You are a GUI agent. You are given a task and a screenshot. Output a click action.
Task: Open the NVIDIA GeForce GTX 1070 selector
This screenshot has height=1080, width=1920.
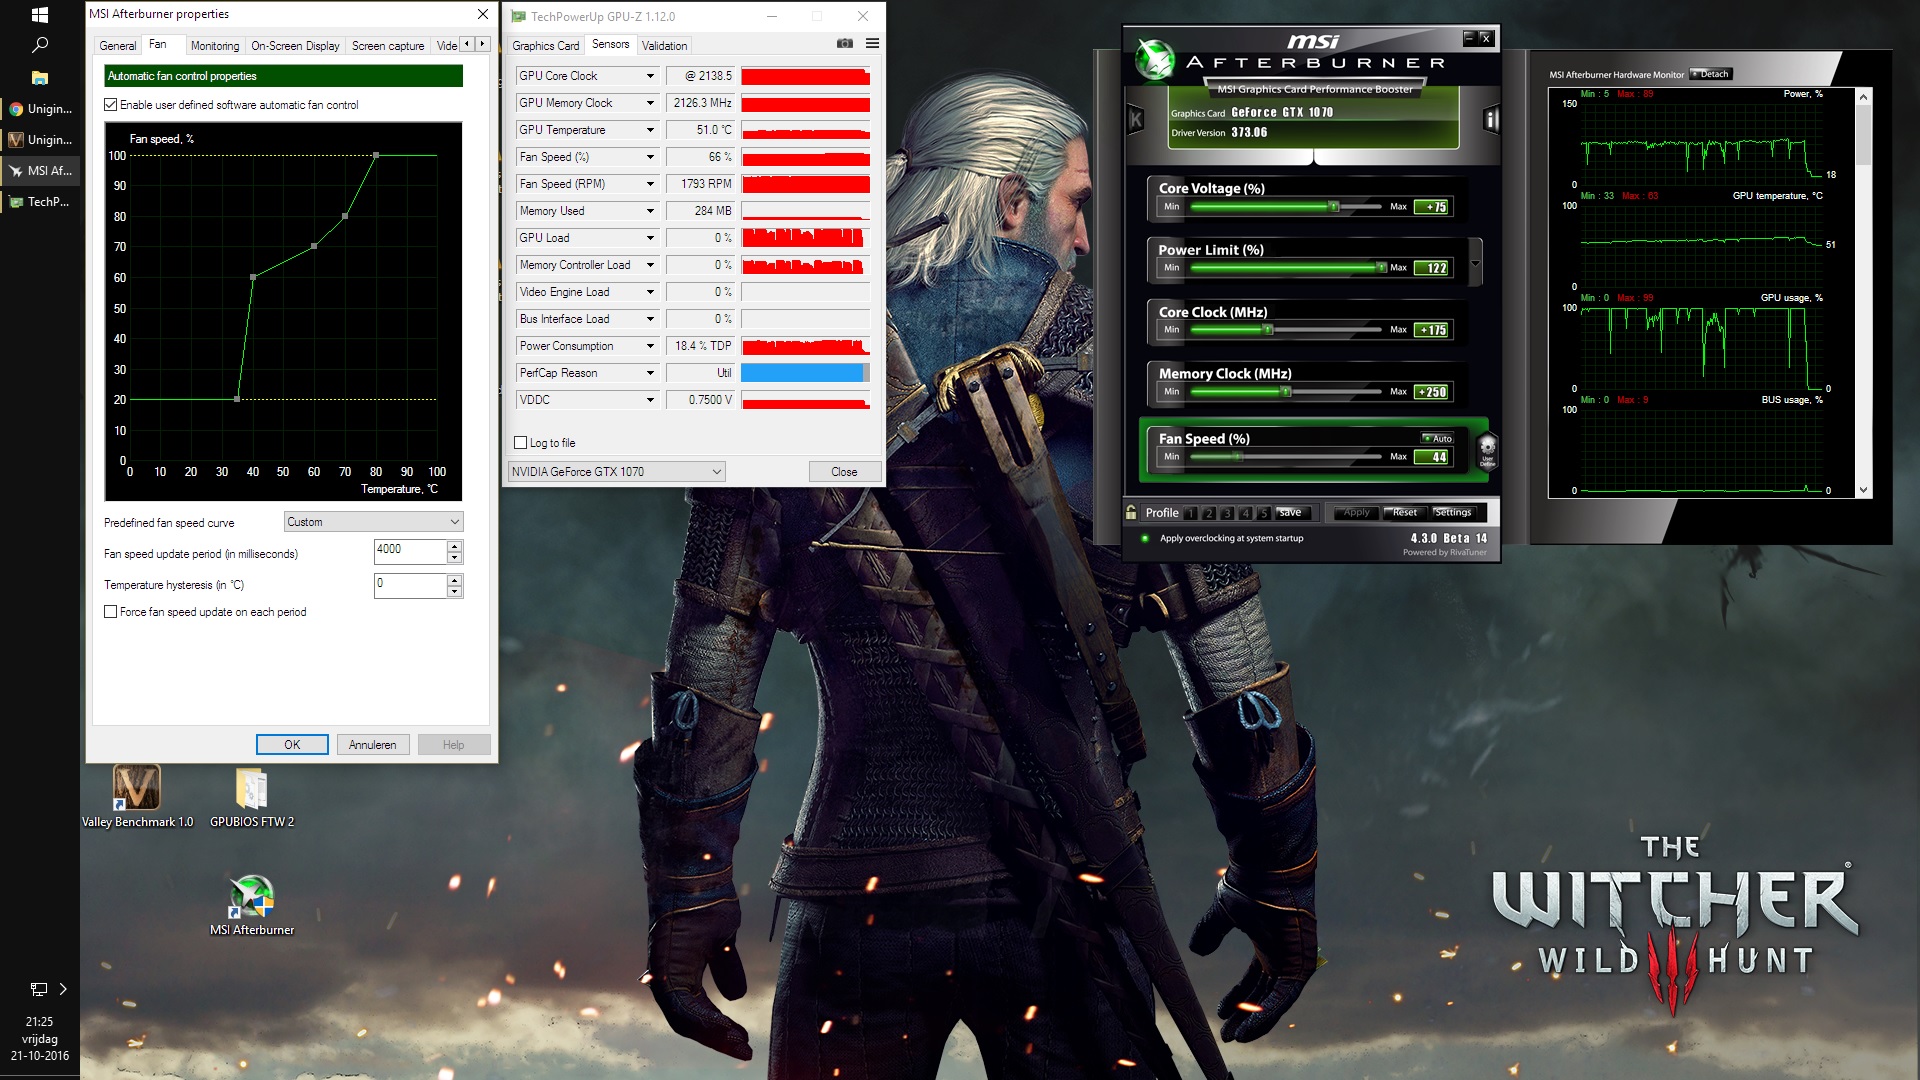(x=616, y=472)
